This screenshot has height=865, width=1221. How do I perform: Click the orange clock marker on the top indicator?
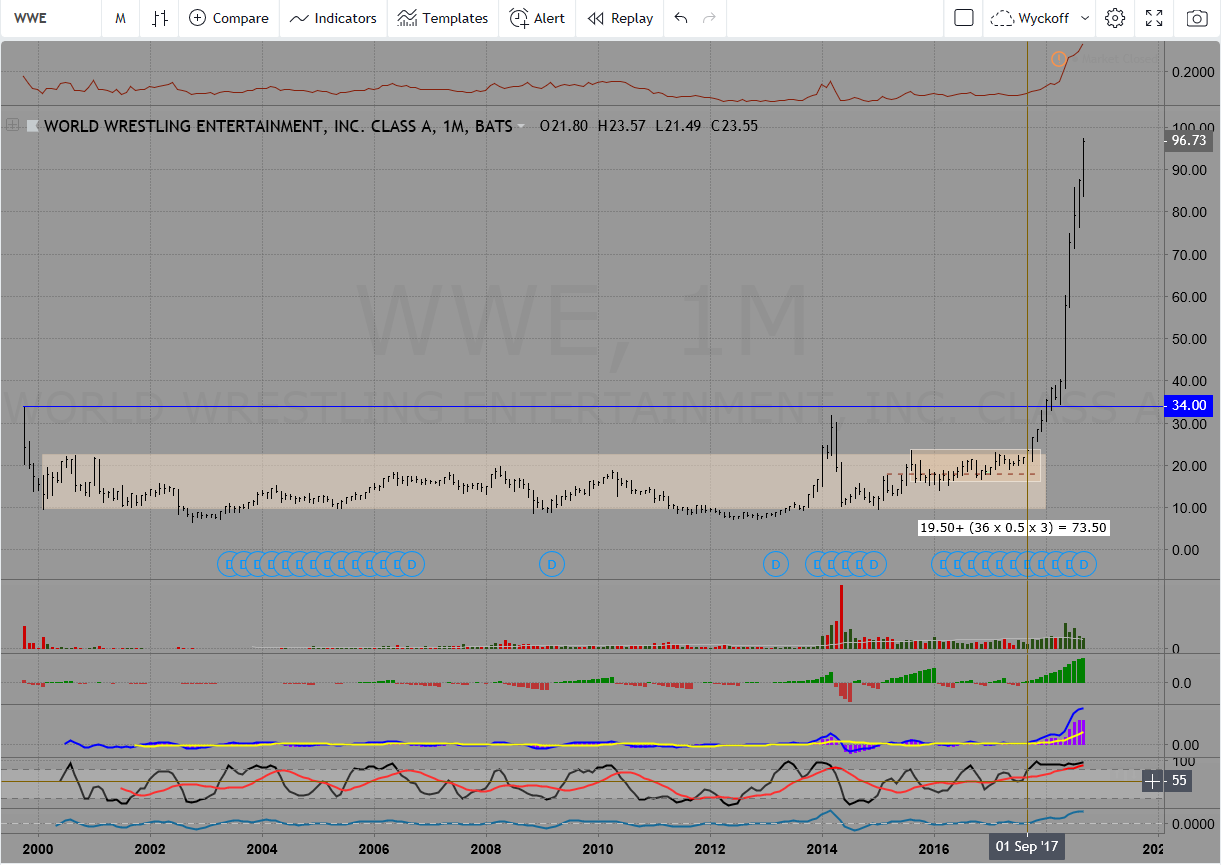click(x=1058, y=59)
